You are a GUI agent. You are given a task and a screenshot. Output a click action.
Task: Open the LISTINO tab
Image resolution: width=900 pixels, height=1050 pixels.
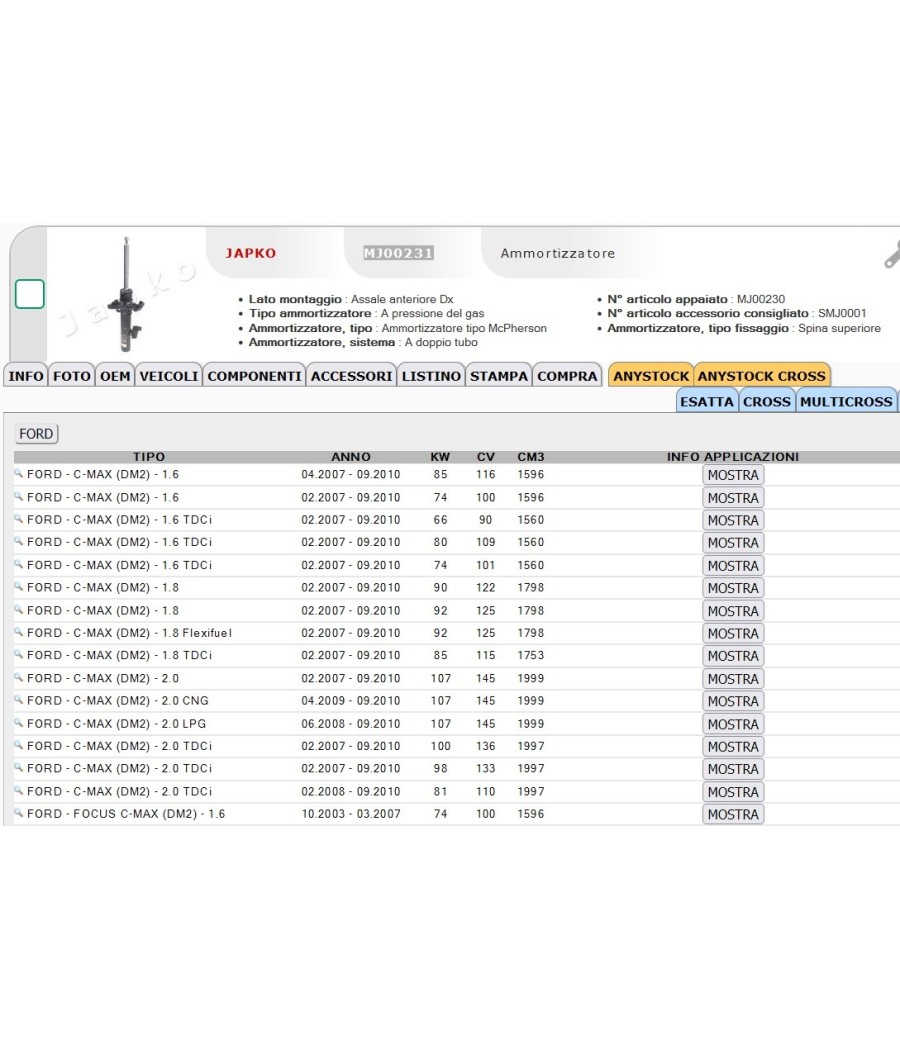431,376
